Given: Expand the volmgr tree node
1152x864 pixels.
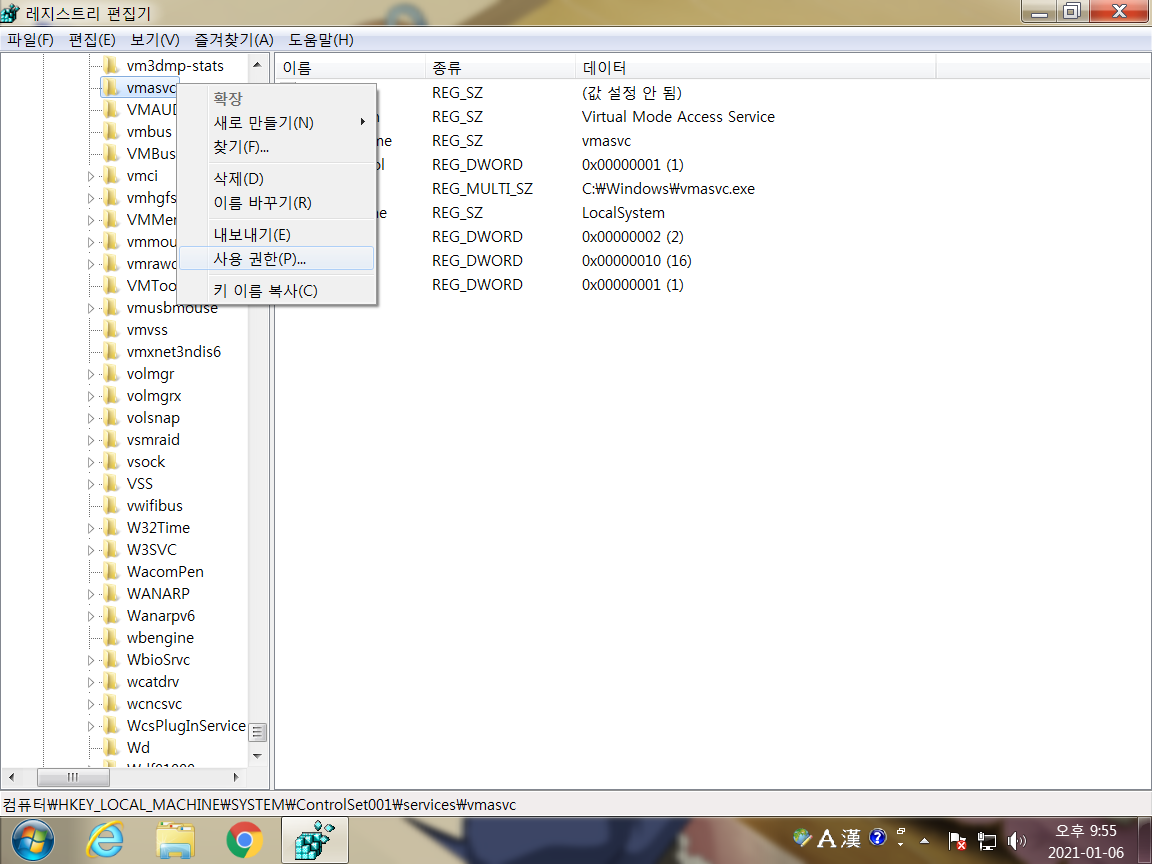Looking at the screenshot, I should [91, 374].
